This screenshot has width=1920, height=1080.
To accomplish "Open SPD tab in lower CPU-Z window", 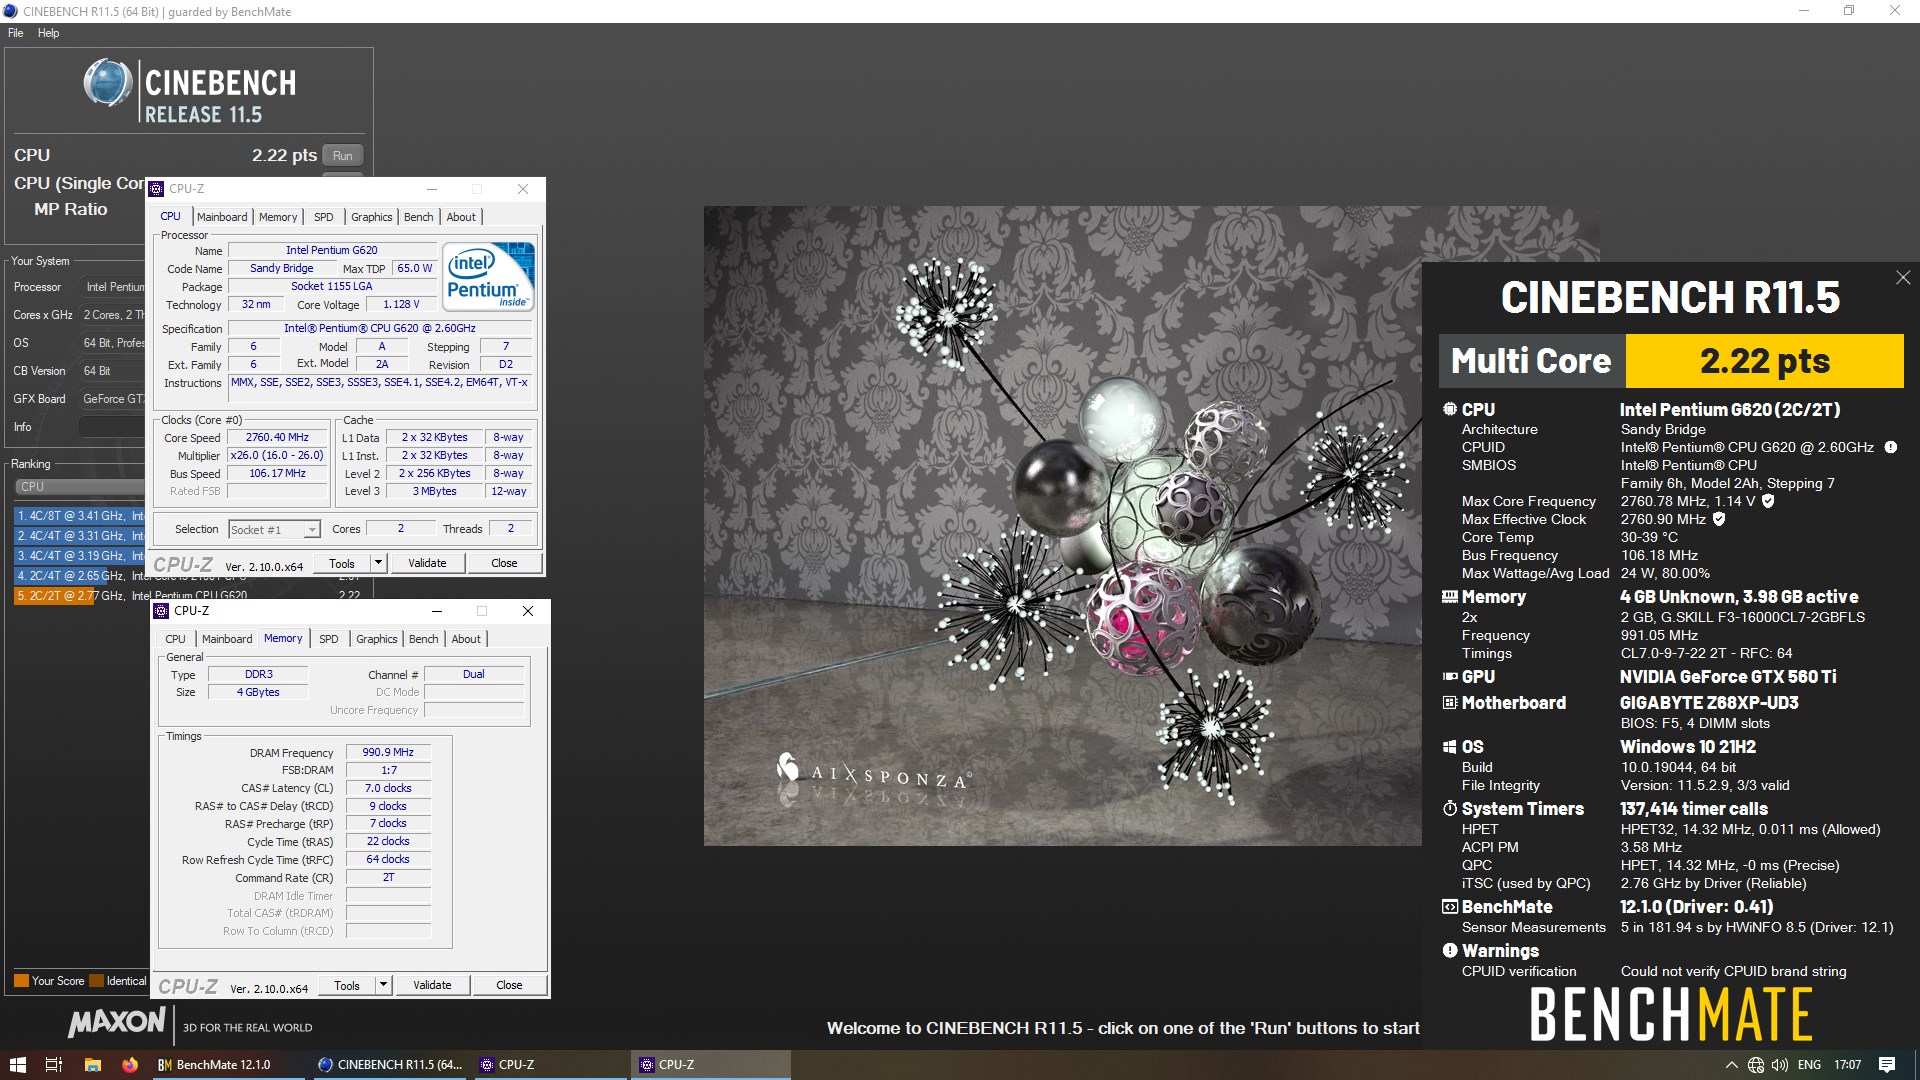I will pos(329,639).
